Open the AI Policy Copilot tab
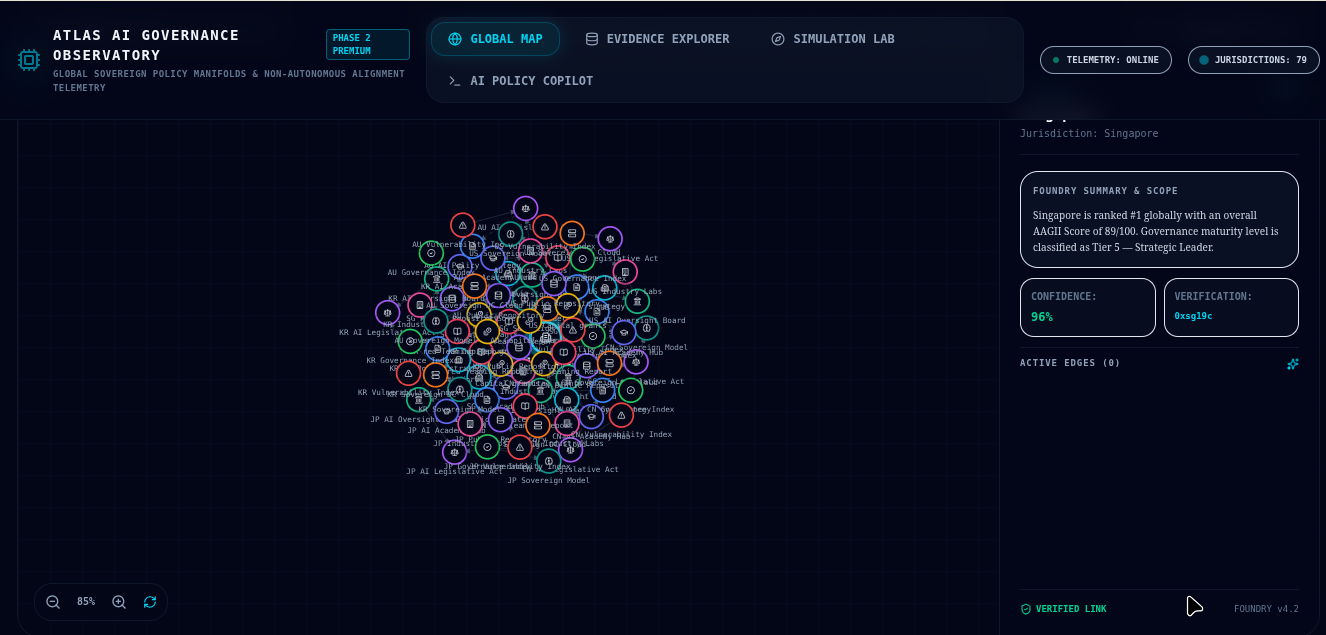Image resolution: width=1326 pixels, height=635 pixels. [x=519, y=81]
